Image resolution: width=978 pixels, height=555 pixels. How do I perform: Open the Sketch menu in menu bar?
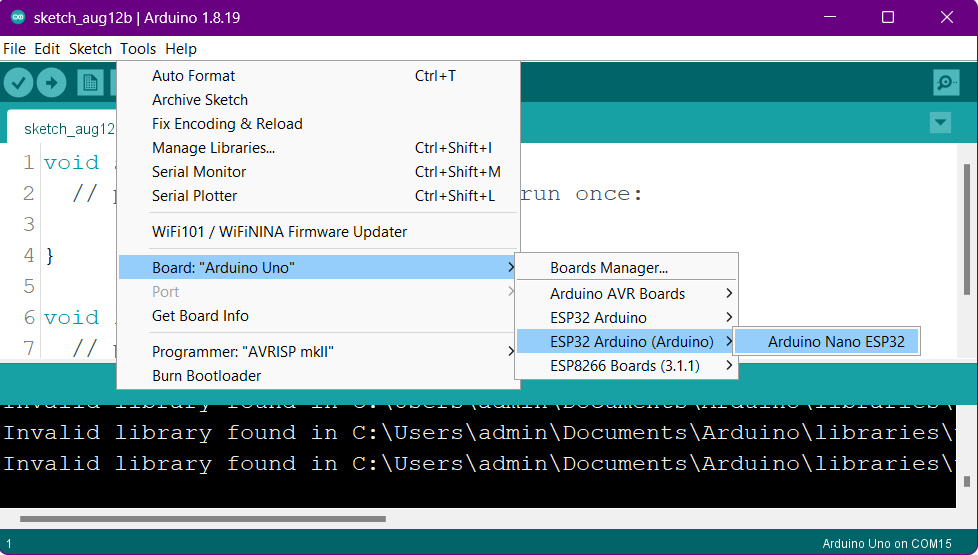click(x=90, y=49)
